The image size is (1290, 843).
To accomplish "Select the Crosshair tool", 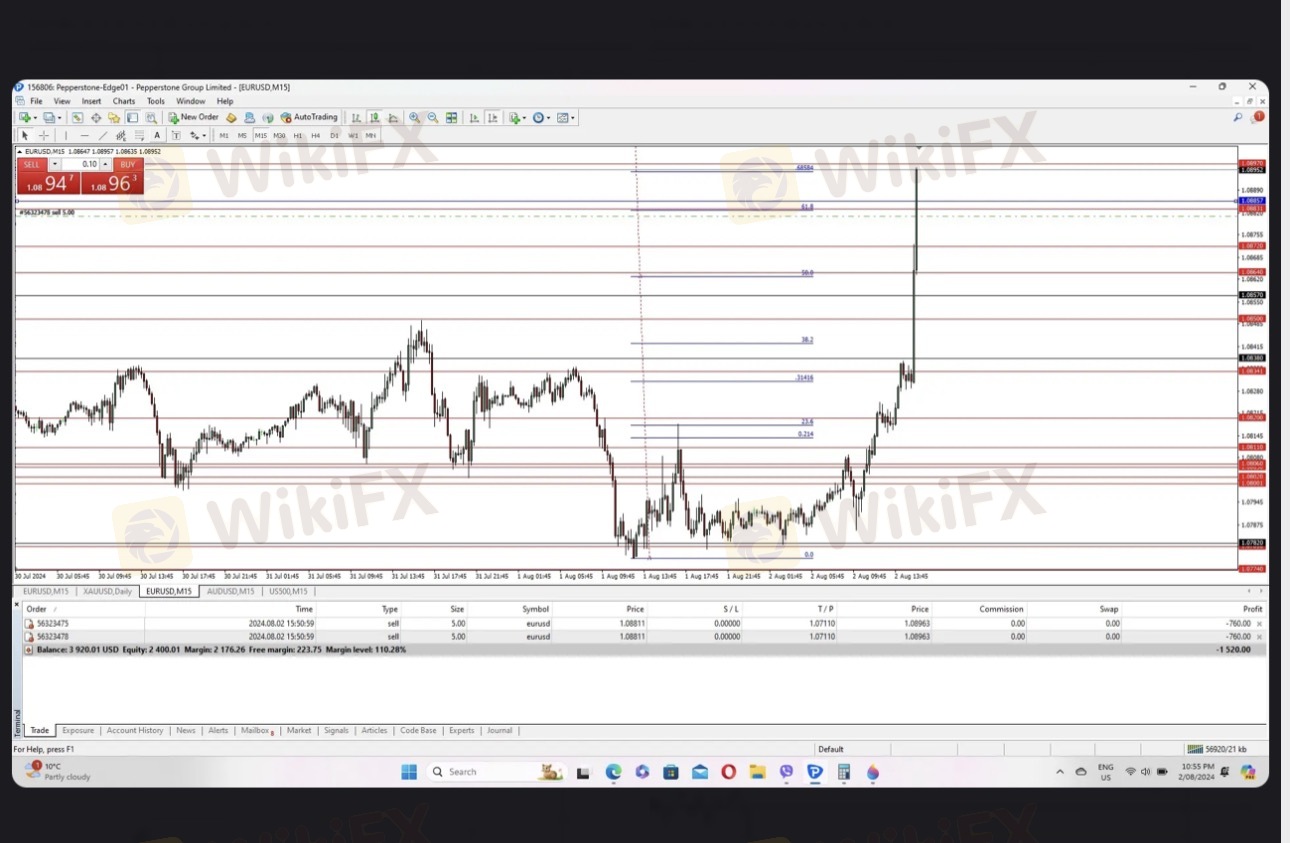I will [x=43, y=135].
